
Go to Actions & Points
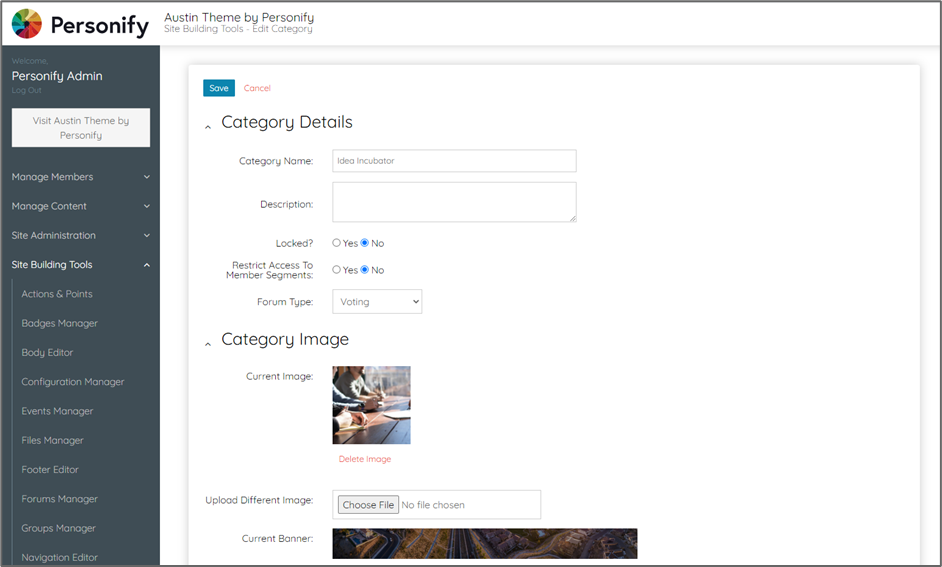(x=57, y=294)
